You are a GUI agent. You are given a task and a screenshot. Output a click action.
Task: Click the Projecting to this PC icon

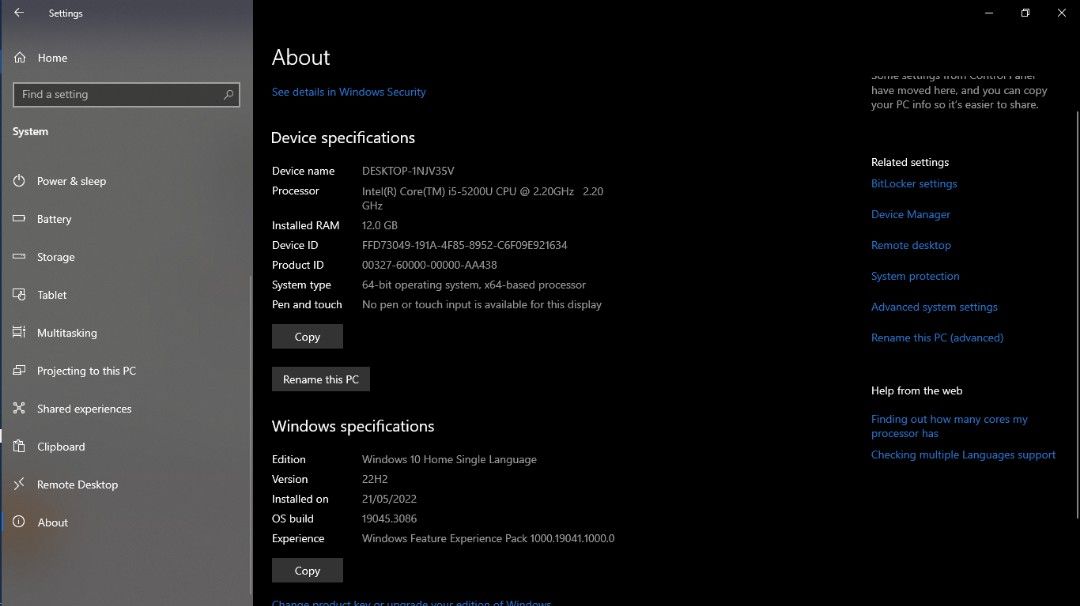(x=19, y=370)
